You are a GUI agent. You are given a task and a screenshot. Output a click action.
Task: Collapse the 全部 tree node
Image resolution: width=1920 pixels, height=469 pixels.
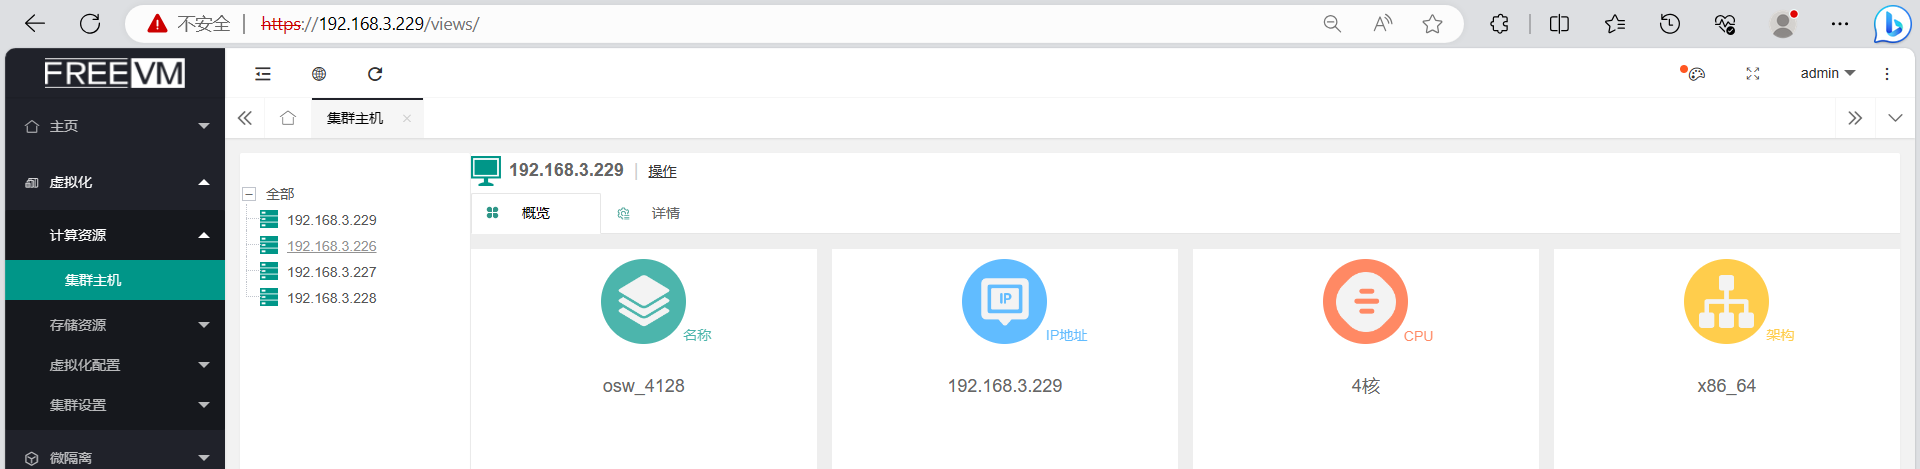click(x=250, y=194)
